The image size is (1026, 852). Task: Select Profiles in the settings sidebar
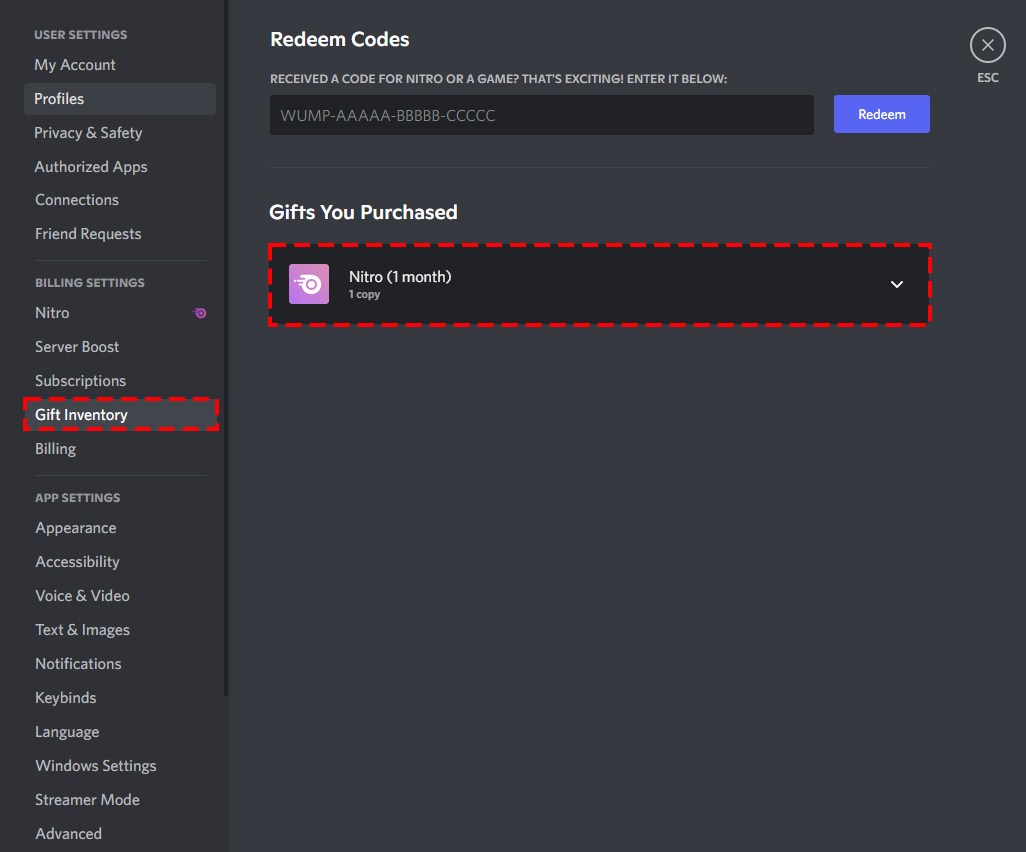pyautogui.click(x=60, y=99)
